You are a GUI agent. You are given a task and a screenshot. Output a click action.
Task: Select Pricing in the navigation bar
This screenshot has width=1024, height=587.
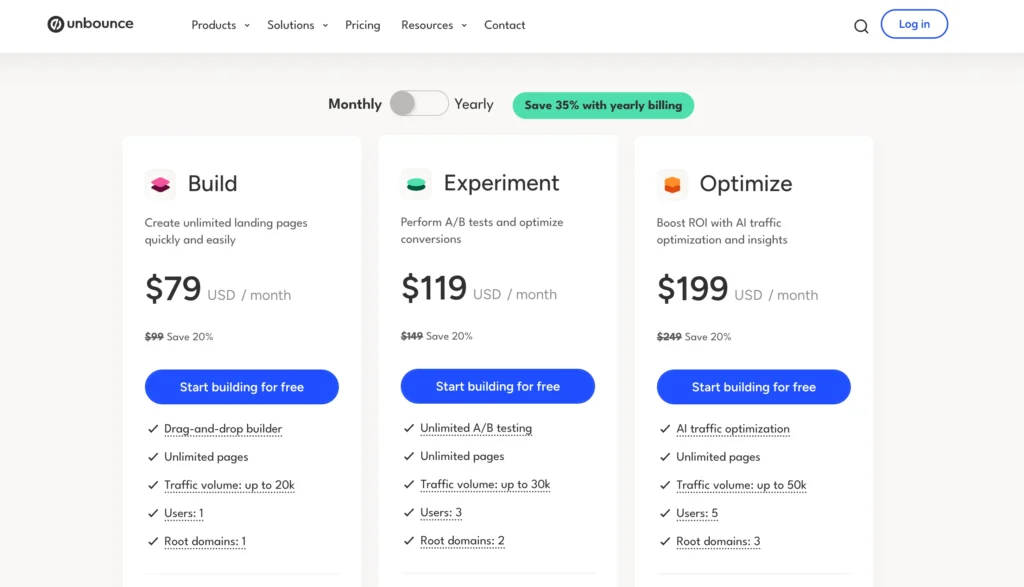coord(362,25)
